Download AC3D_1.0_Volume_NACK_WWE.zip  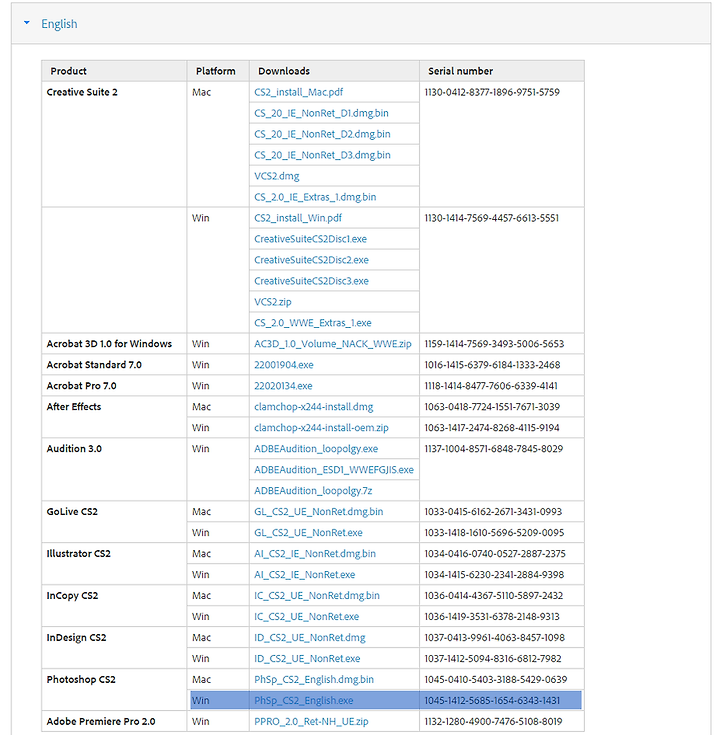click(333, 344)
